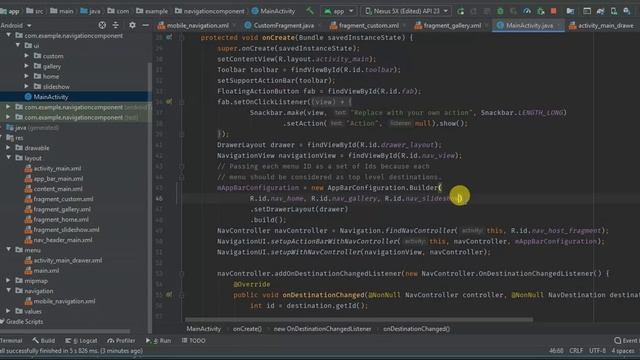Viewport: 640px width, 360px height.
Task: Fold the comment block starting with Passing
Action: coord(182,167)
